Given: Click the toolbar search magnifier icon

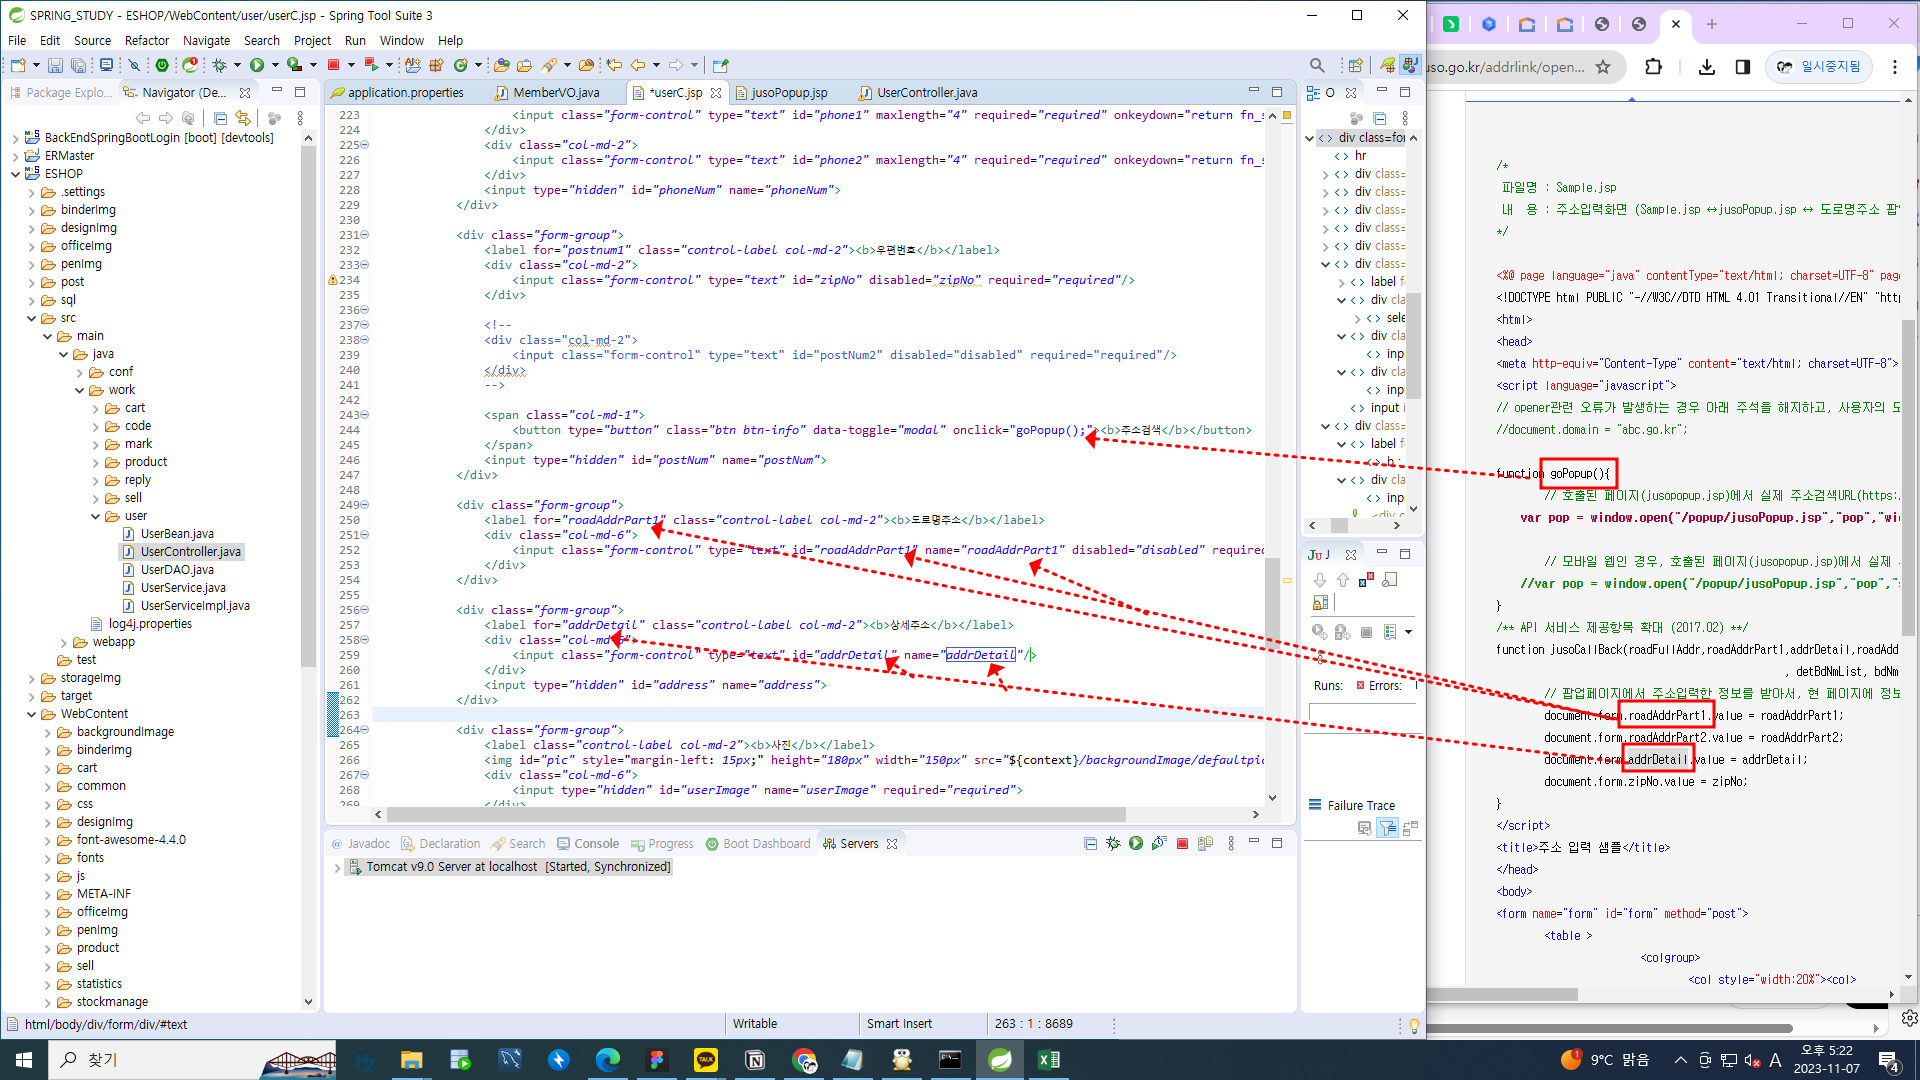Looking at the screenshot, I should (x=1317, y=66).
